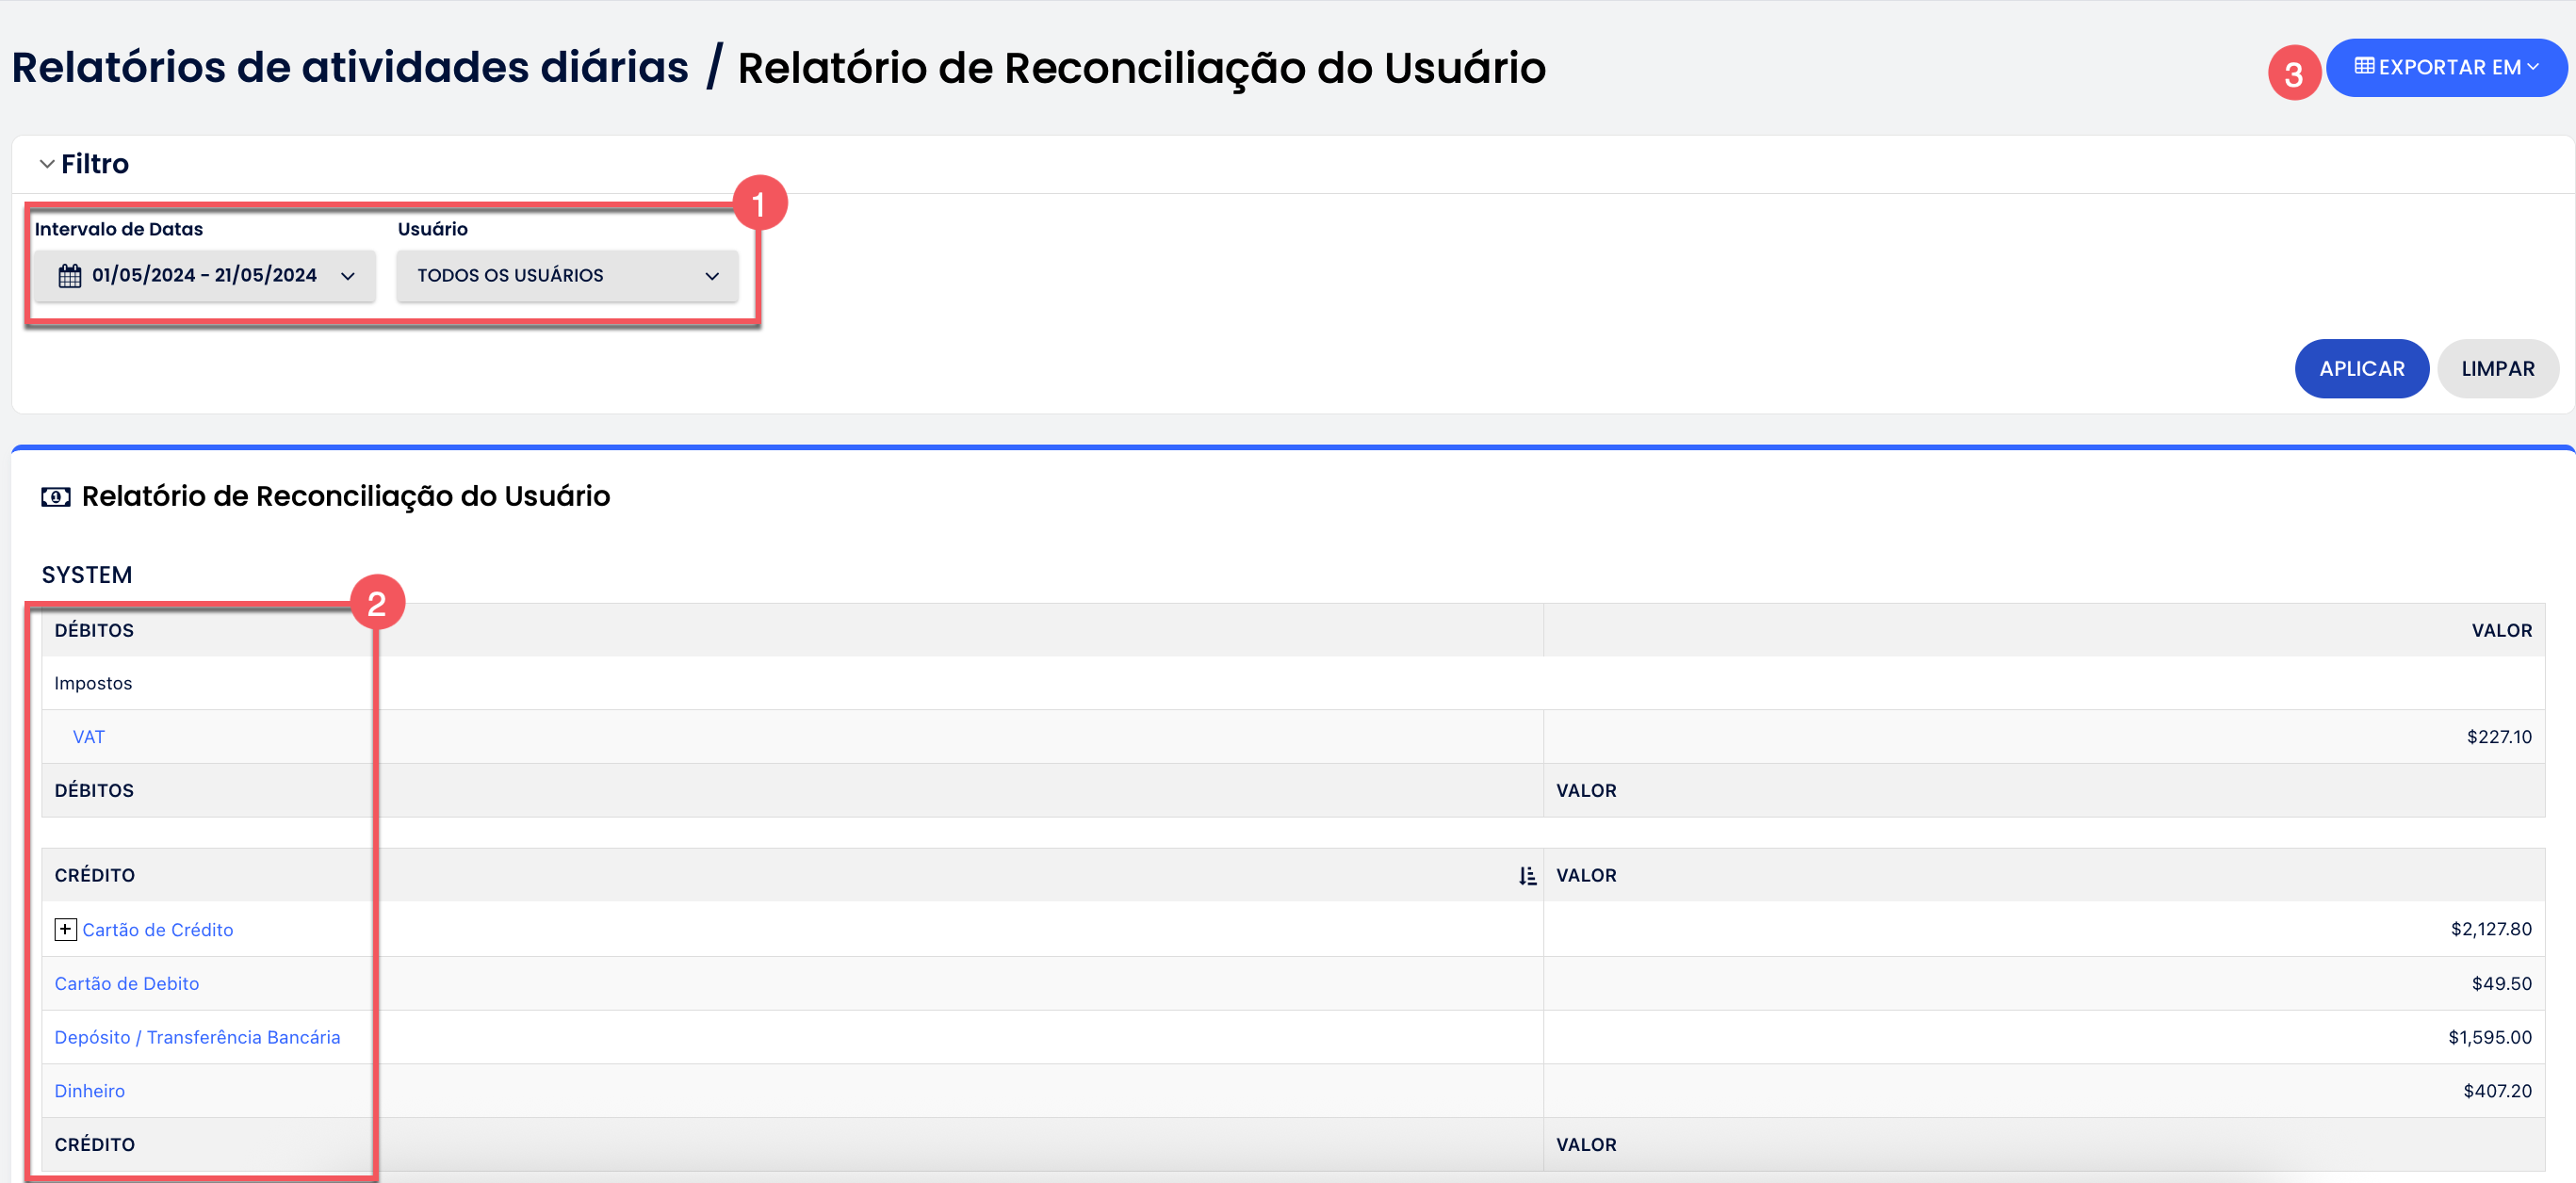Click the Filtro section title

tap(95, 164)
